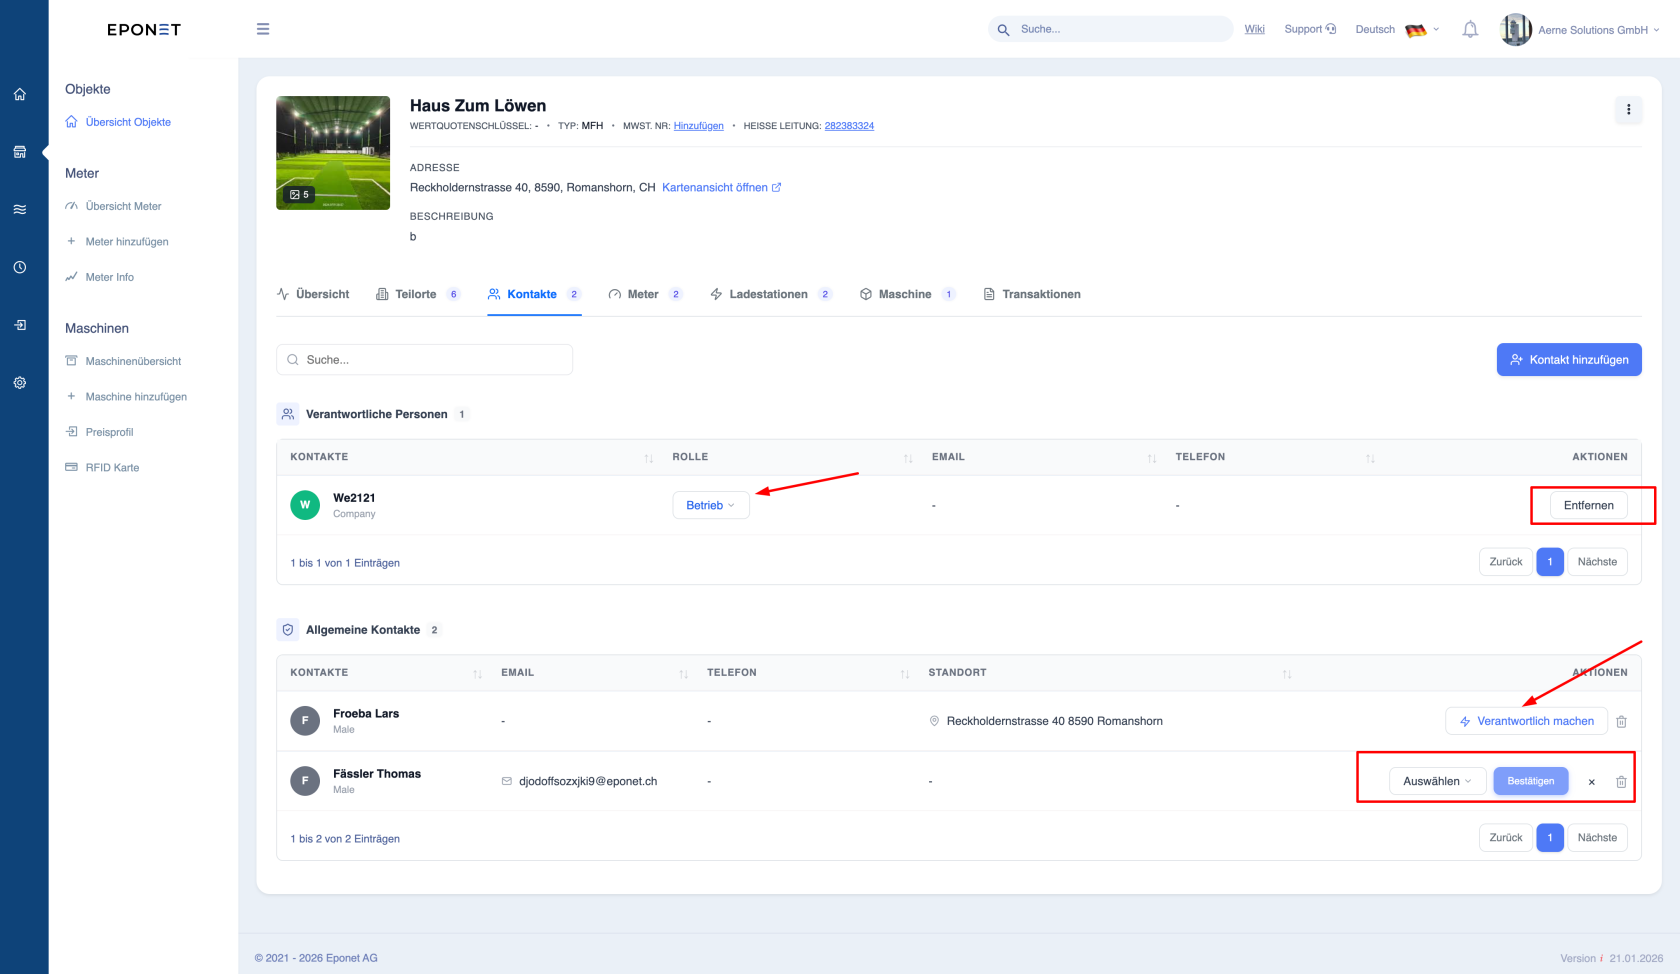Open the clock icon in left rail
The height and width of the screenshot is (974, 1680).
pos(20,267)
